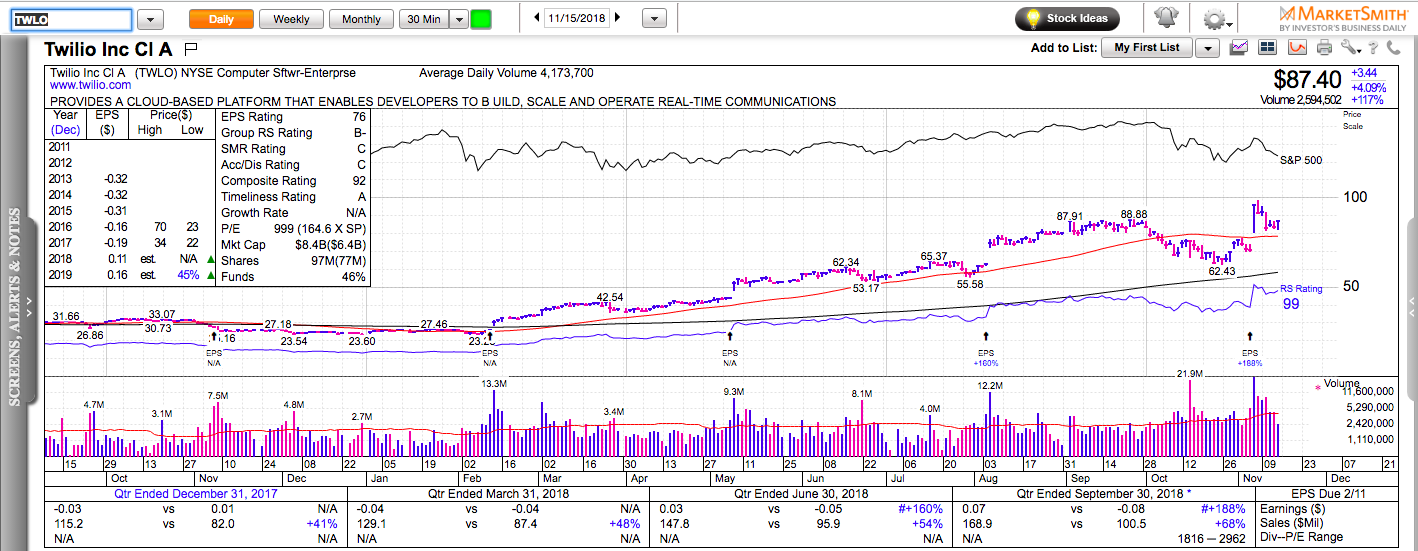Open the settings gear menu

tap(1215, 19)
